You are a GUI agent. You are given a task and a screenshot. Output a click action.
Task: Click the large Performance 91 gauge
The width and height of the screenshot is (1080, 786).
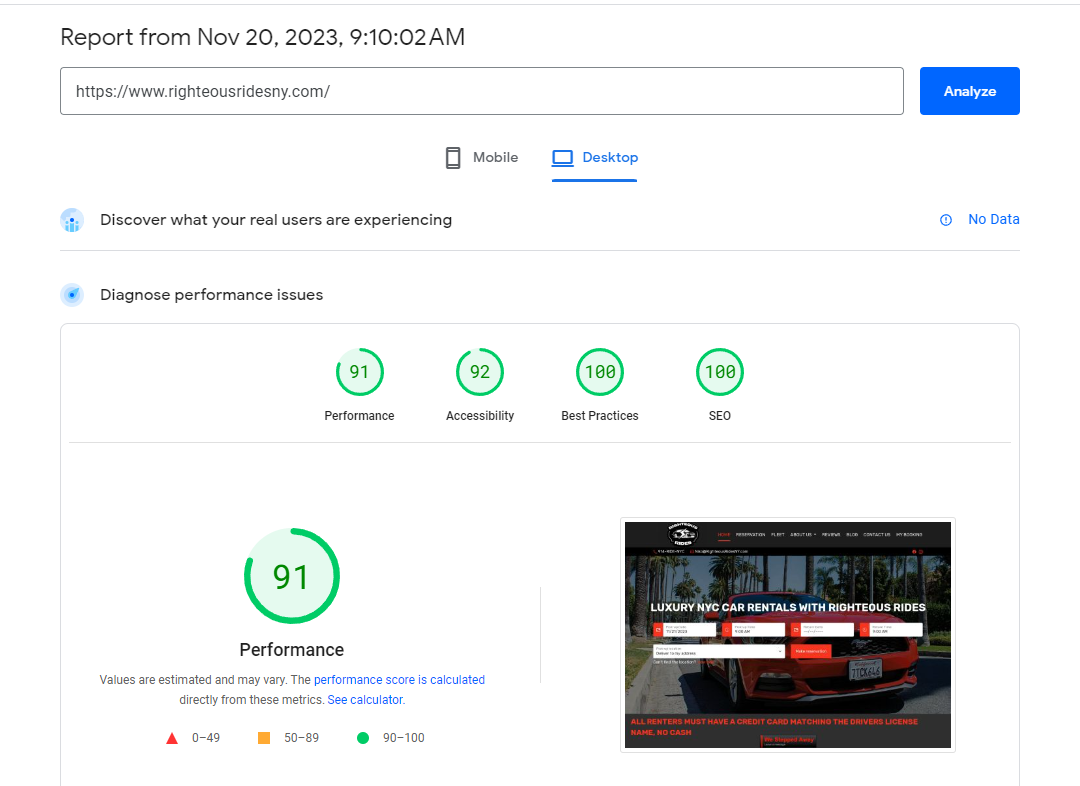[291, 576]
